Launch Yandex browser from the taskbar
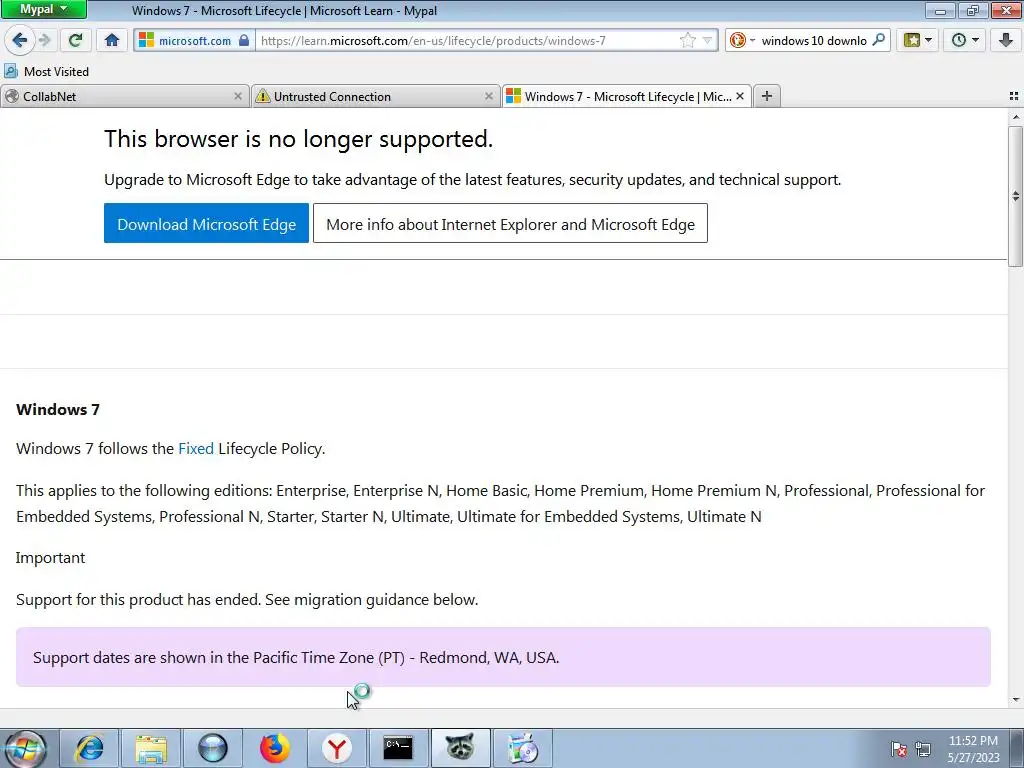The height and width of the screenshot is (768, 1024). (336, 748)
